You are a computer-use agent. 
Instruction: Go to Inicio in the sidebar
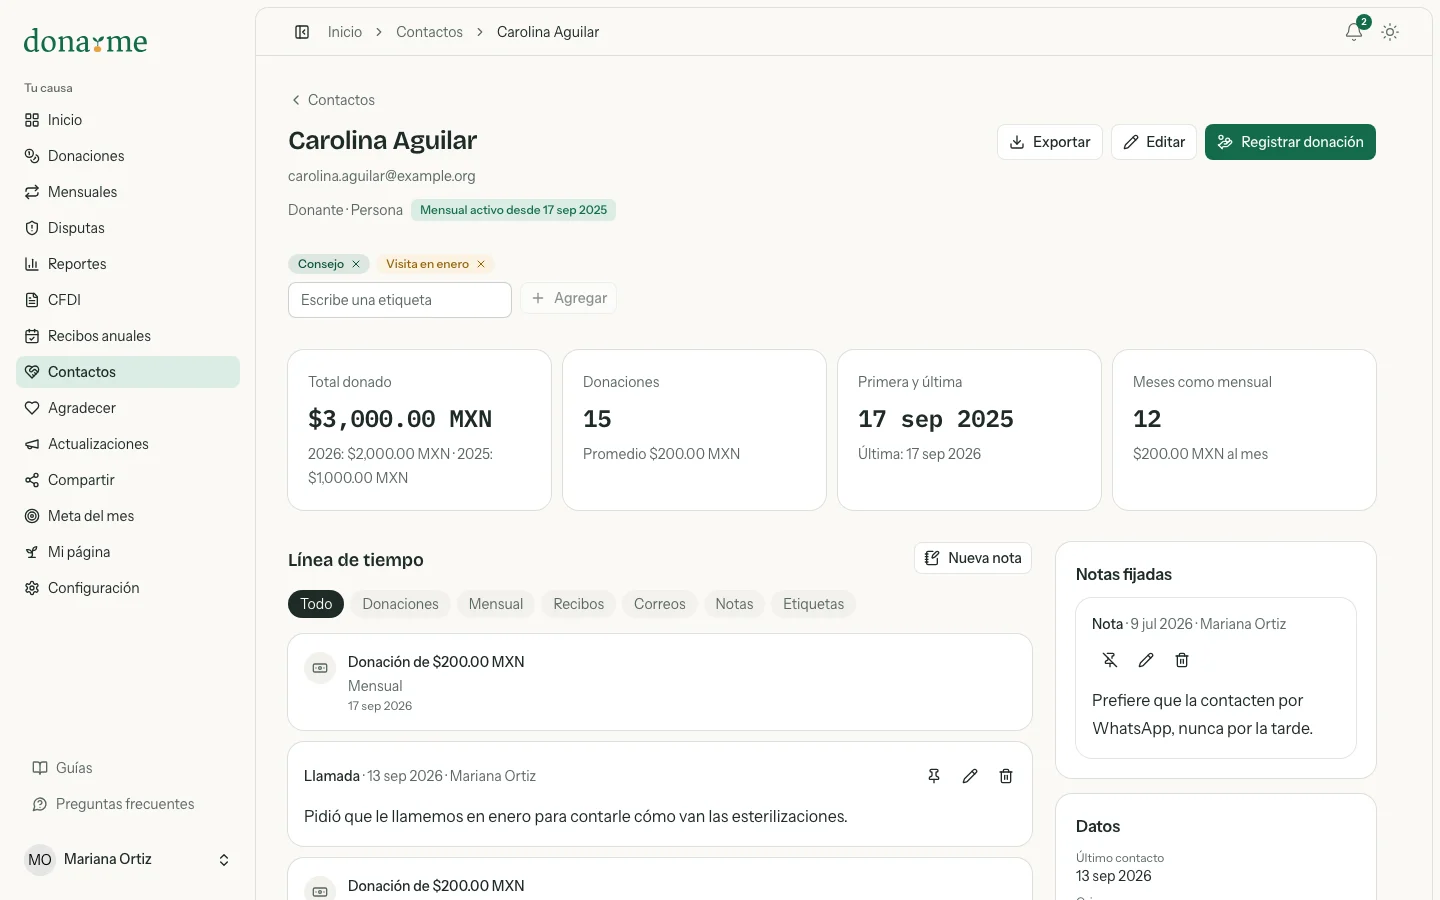click(128, 120)
